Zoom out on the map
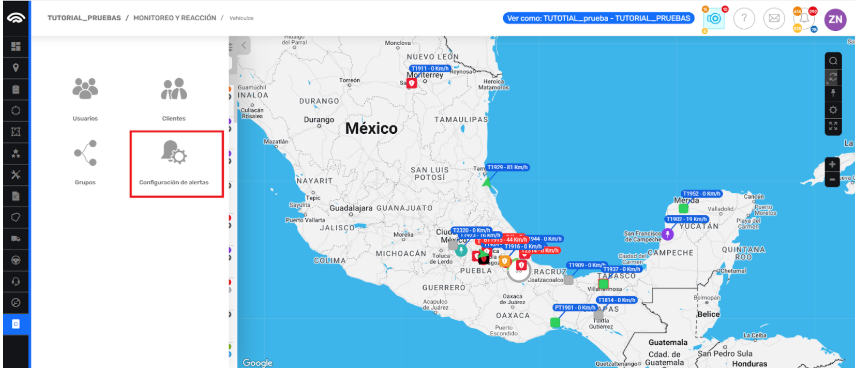 click(832, 179)
